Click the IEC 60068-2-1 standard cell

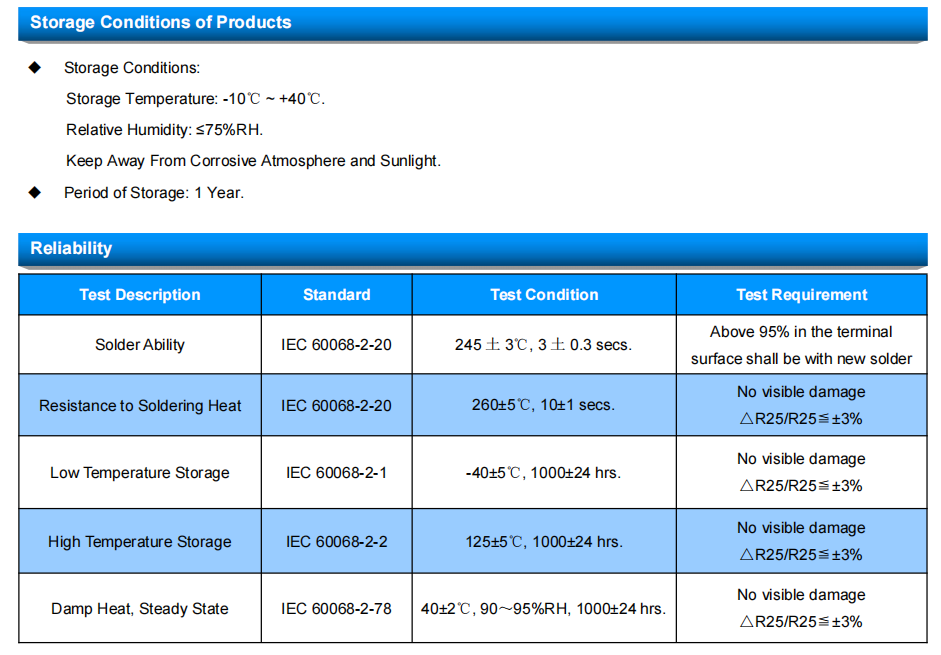337,472
